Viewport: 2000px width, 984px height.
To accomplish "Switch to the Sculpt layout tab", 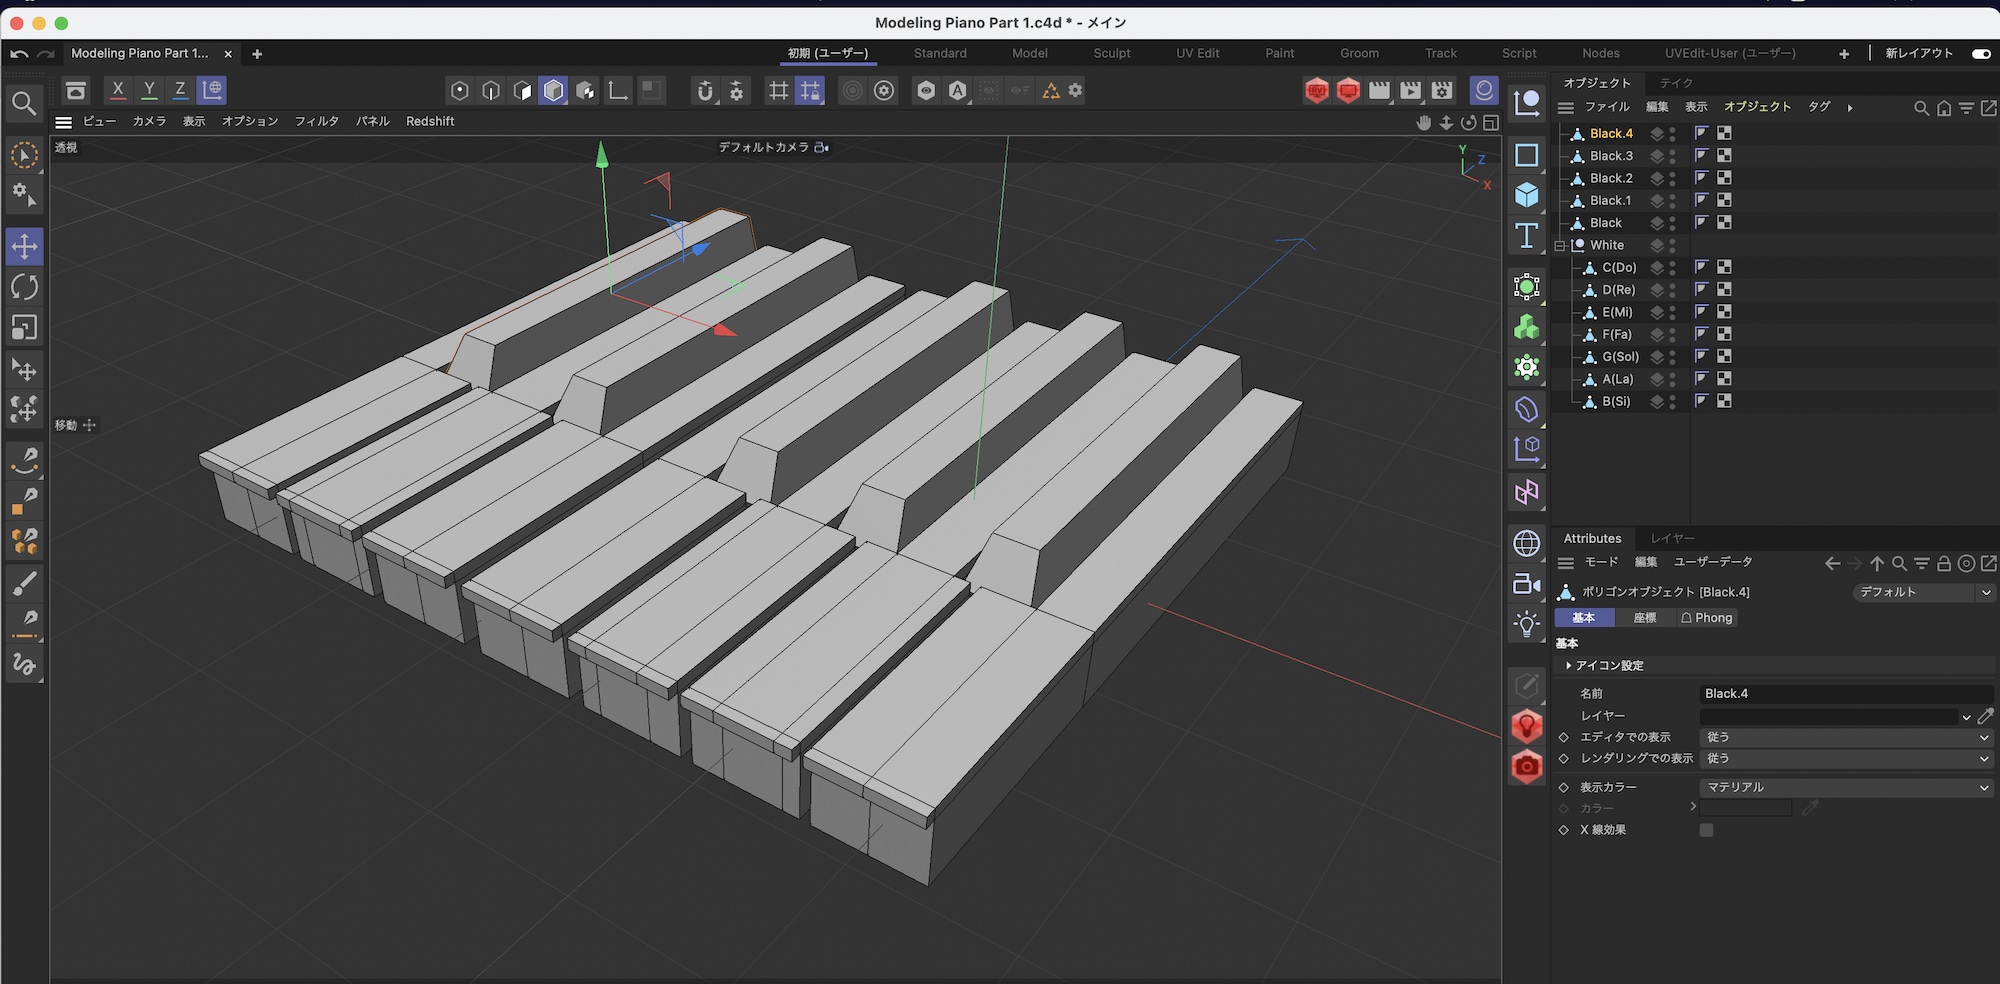I will click(1111, 53).
